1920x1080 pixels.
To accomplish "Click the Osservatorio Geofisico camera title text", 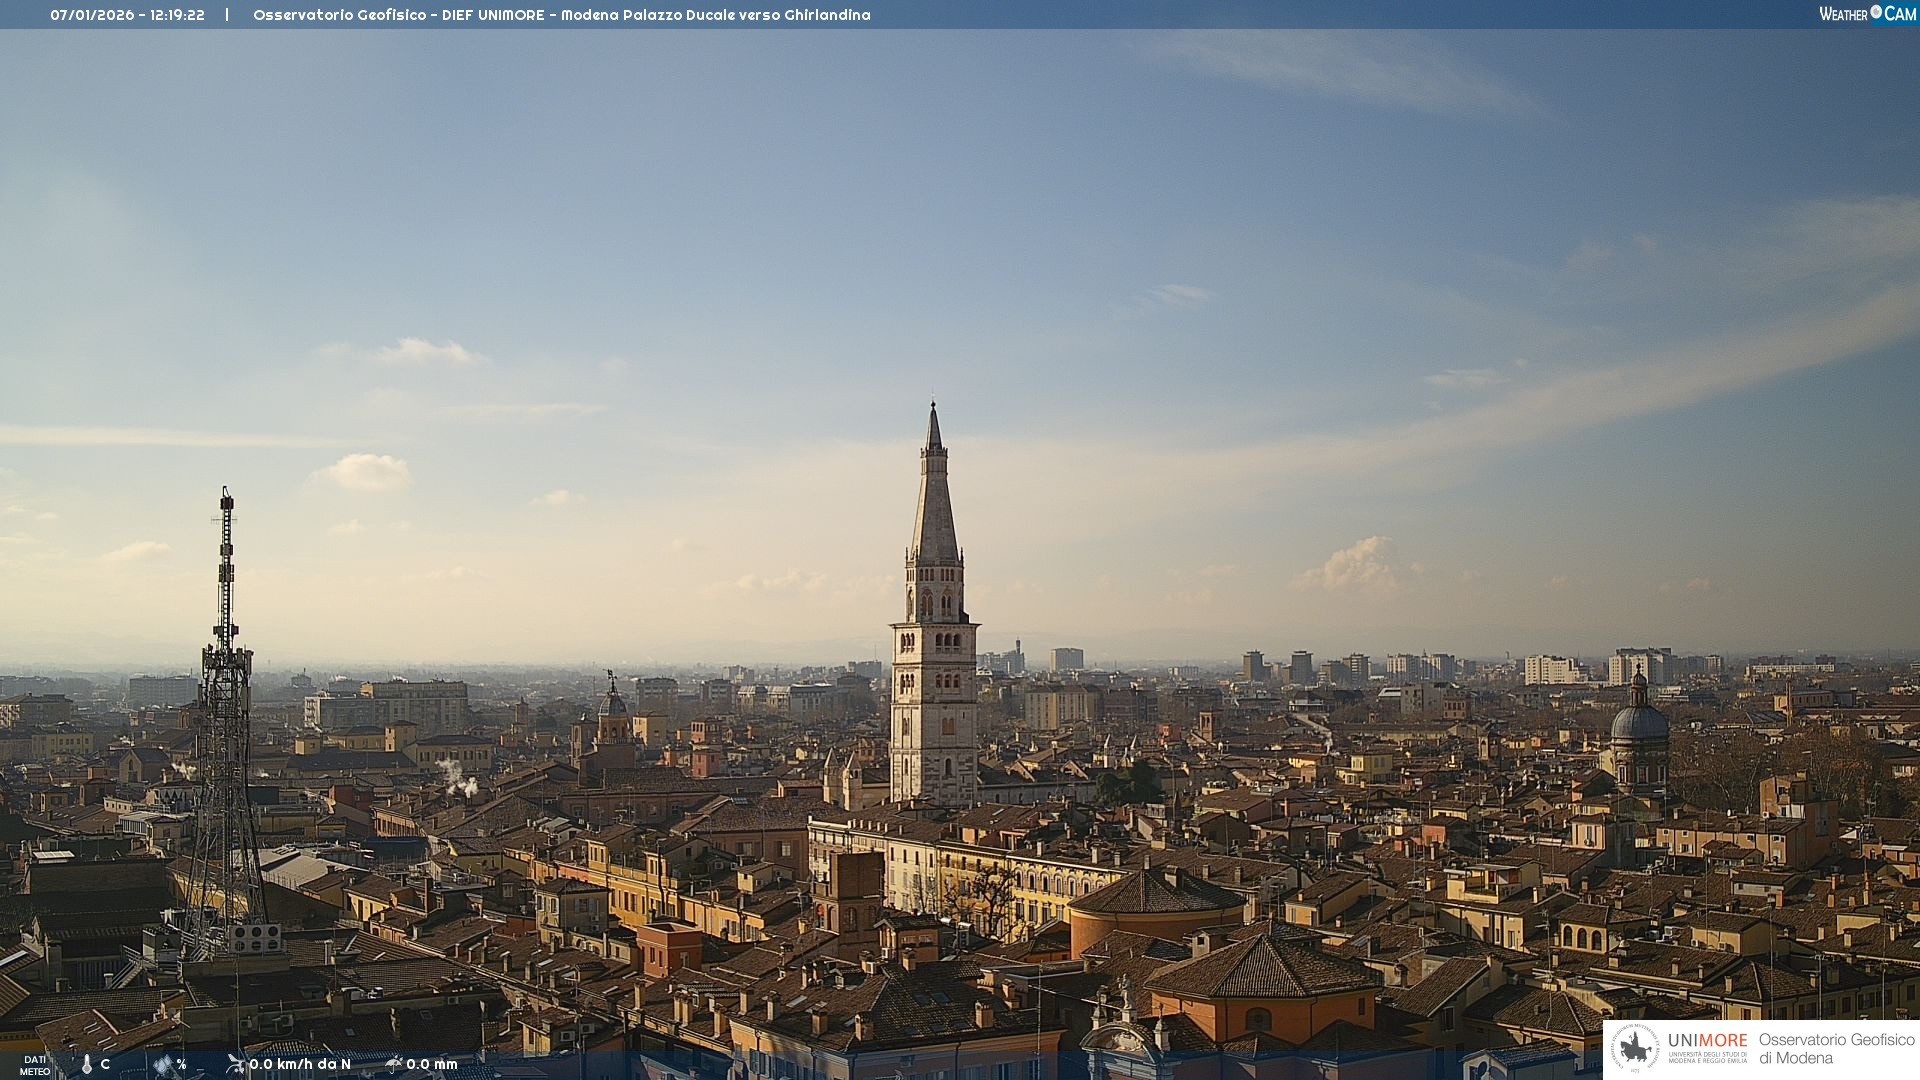I will coord(561,15).
